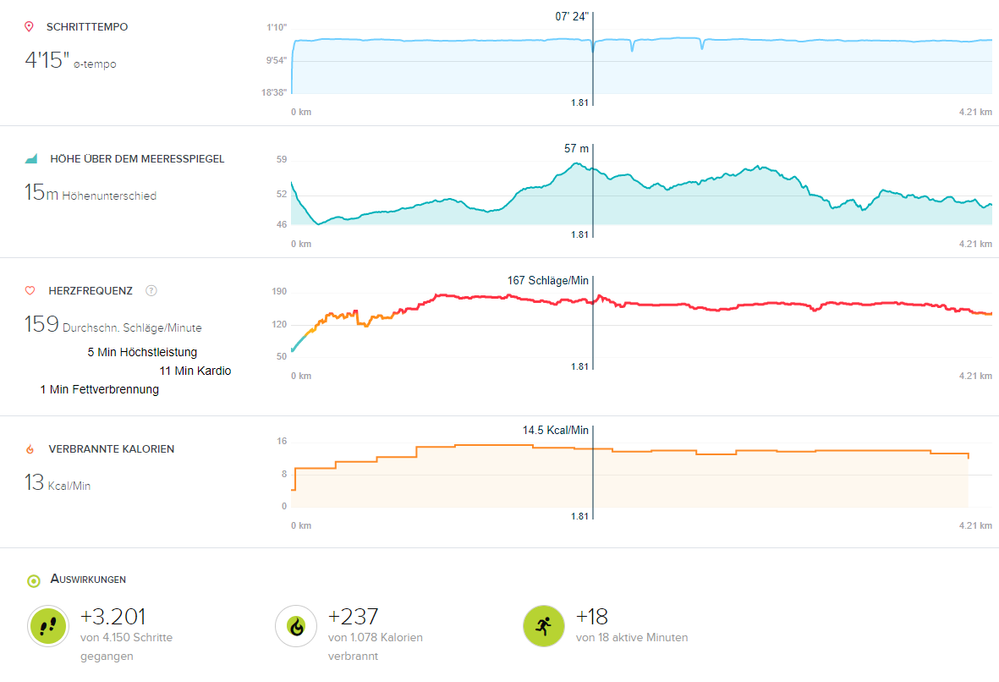Click the orange flame icon beside Verbrannte Kalorien
This screenshot has height=682, width=999.
(x=30, y=449)
